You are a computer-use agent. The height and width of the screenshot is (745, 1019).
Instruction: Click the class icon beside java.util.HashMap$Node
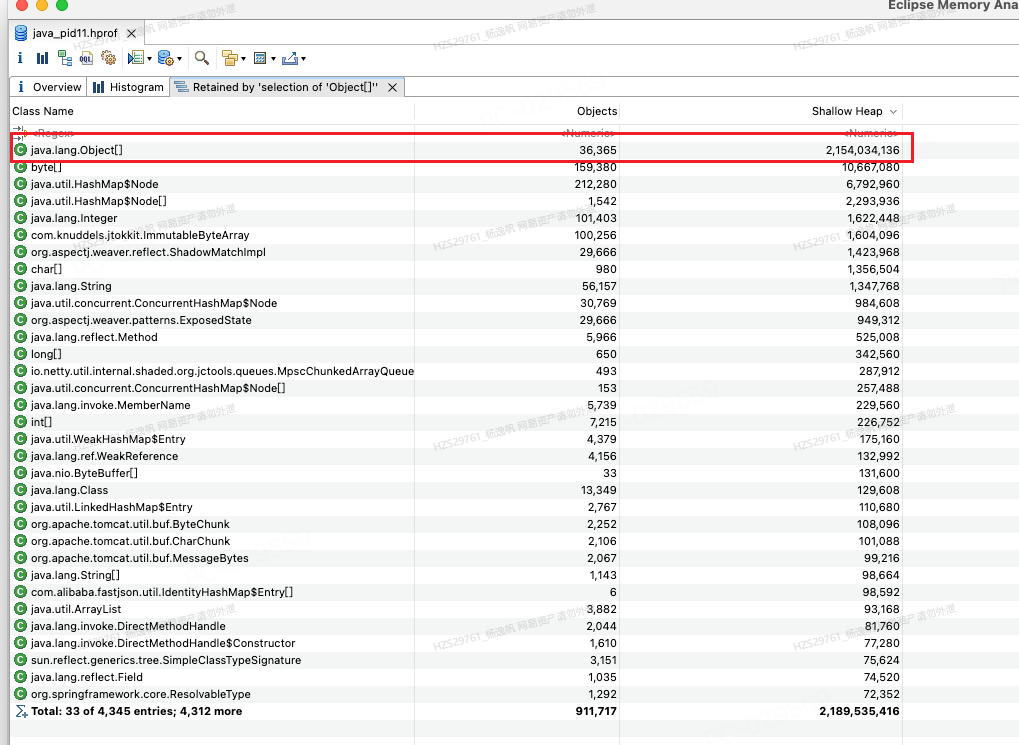(x=20, y=184)
